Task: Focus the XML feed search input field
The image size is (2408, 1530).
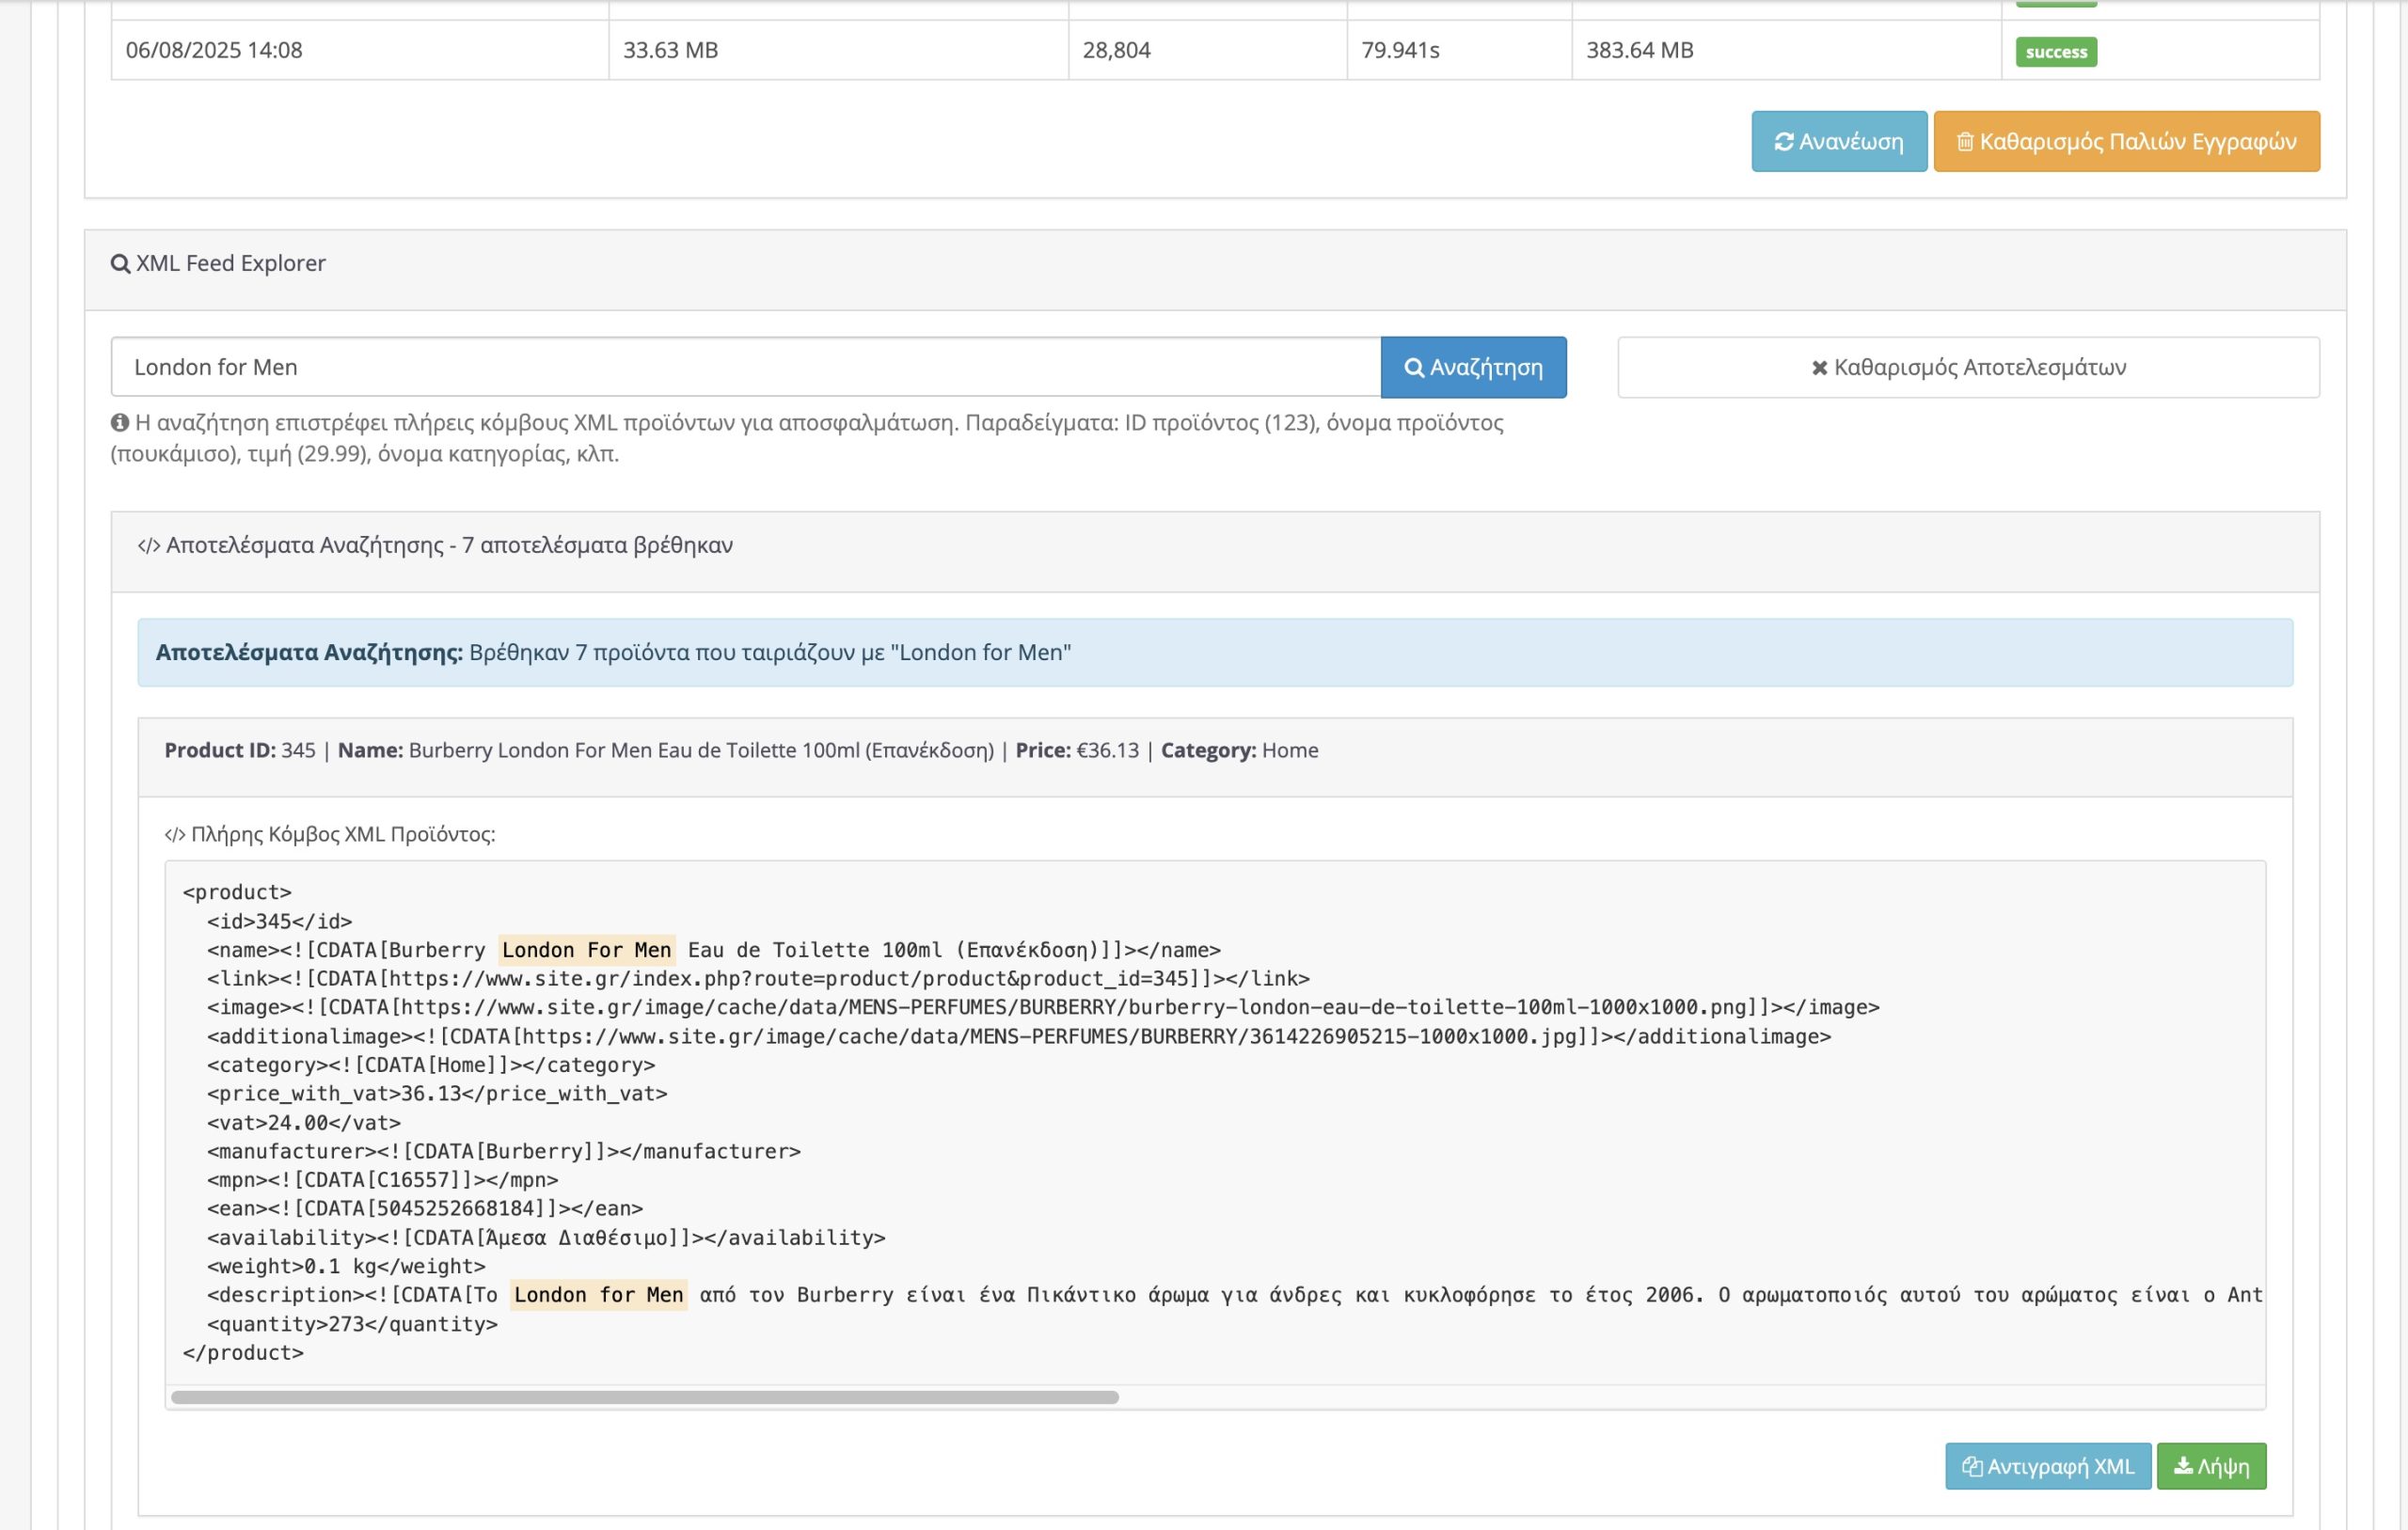Action: point(745,367)
